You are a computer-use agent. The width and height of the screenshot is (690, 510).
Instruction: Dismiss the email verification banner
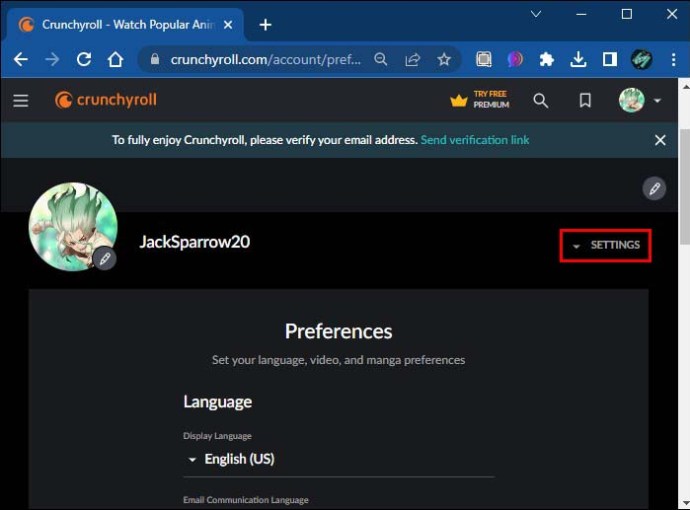[660, 140]
